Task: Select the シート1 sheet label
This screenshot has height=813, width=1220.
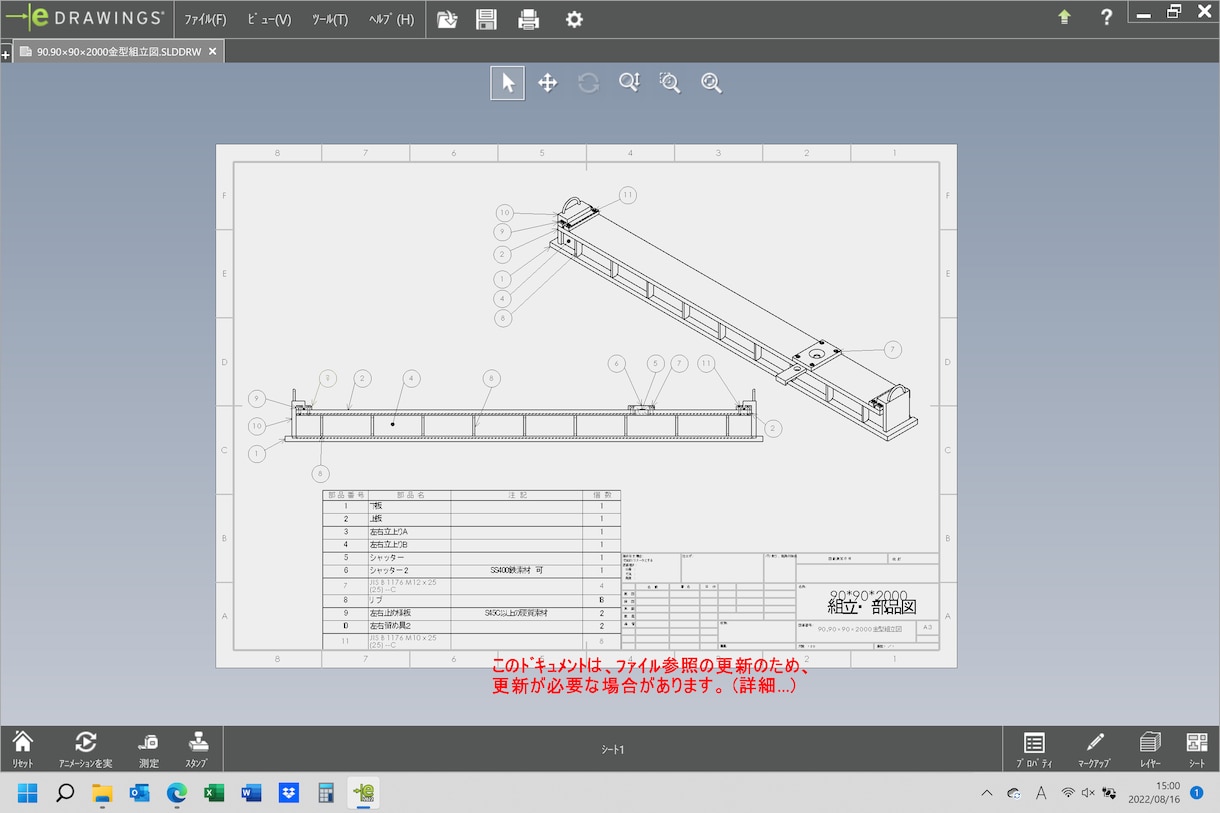Action: pyautogui.click(x=613, y=750)
